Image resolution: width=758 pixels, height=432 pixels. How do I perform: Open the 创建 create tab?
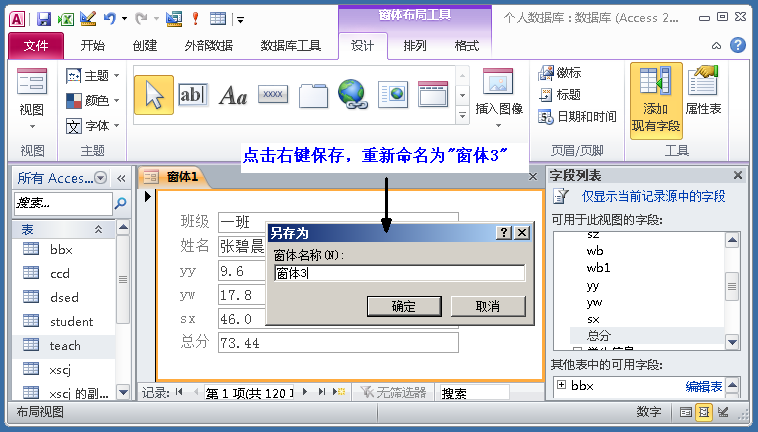pos(145,46)
